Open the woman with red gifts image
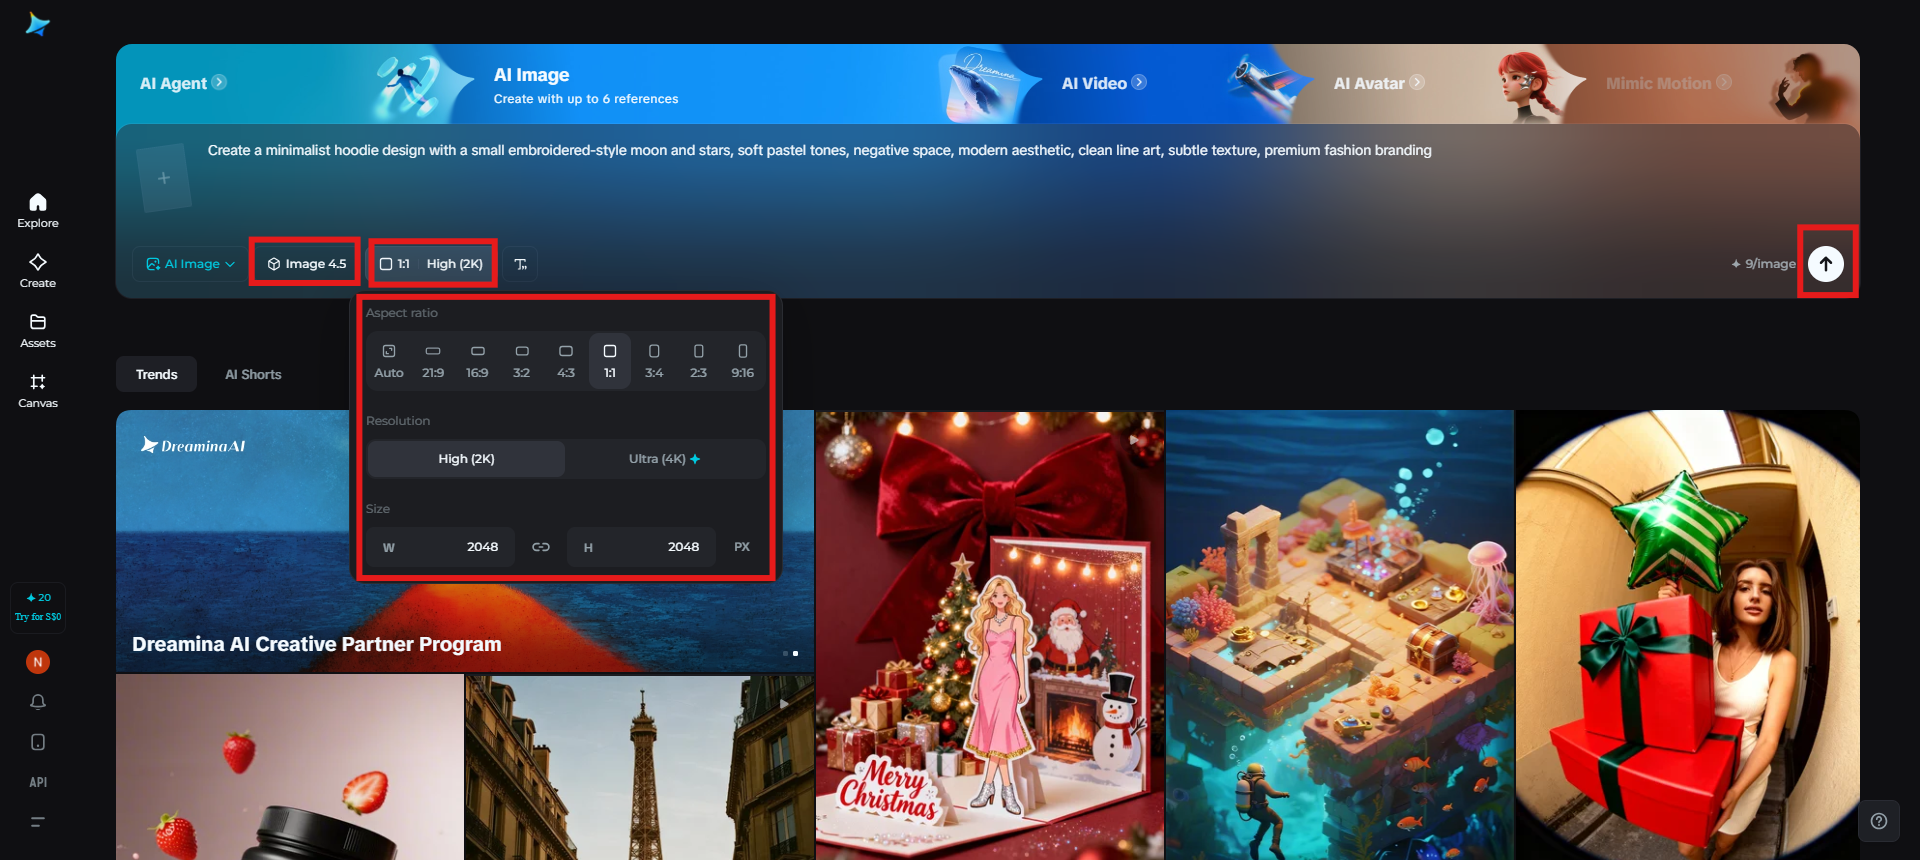The image size is (1920, 860). pos(1688,635)
